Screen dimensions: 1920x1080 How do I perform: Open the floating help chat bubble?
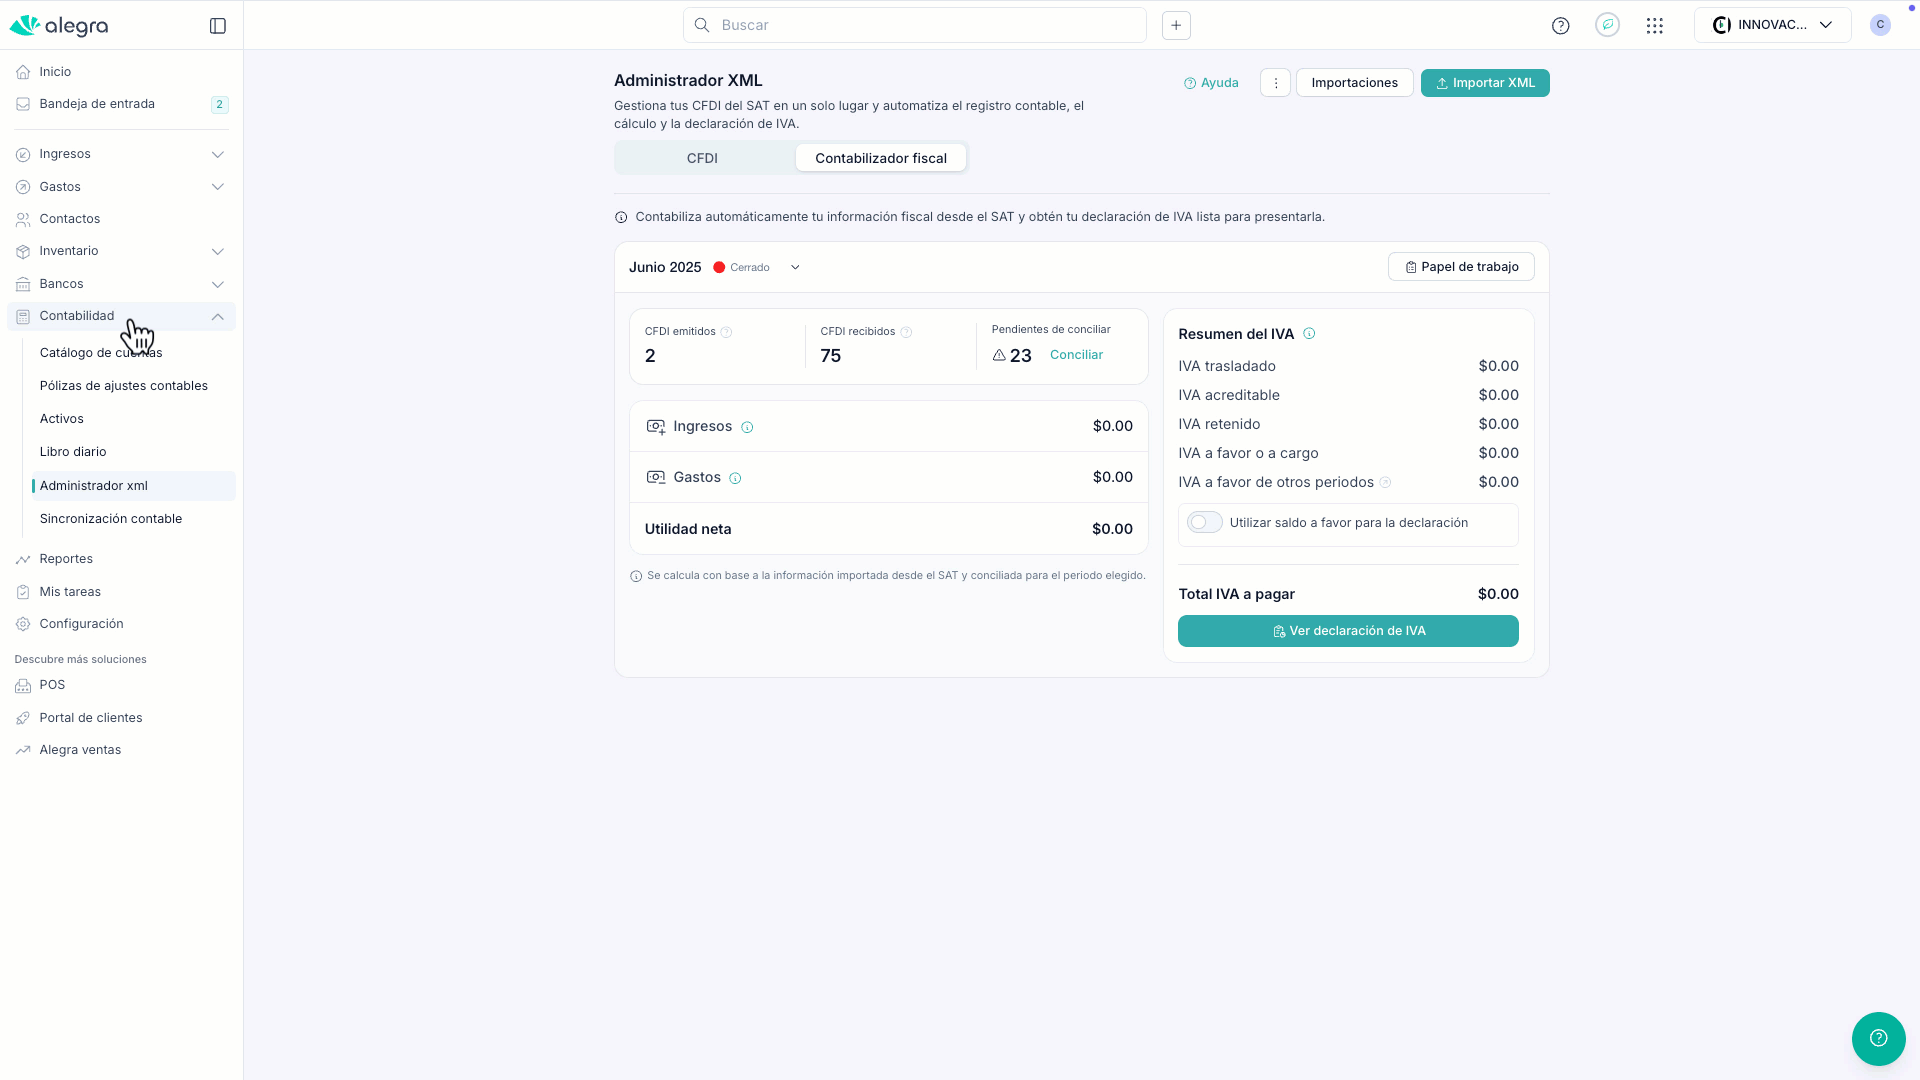pos(1878,1038)
